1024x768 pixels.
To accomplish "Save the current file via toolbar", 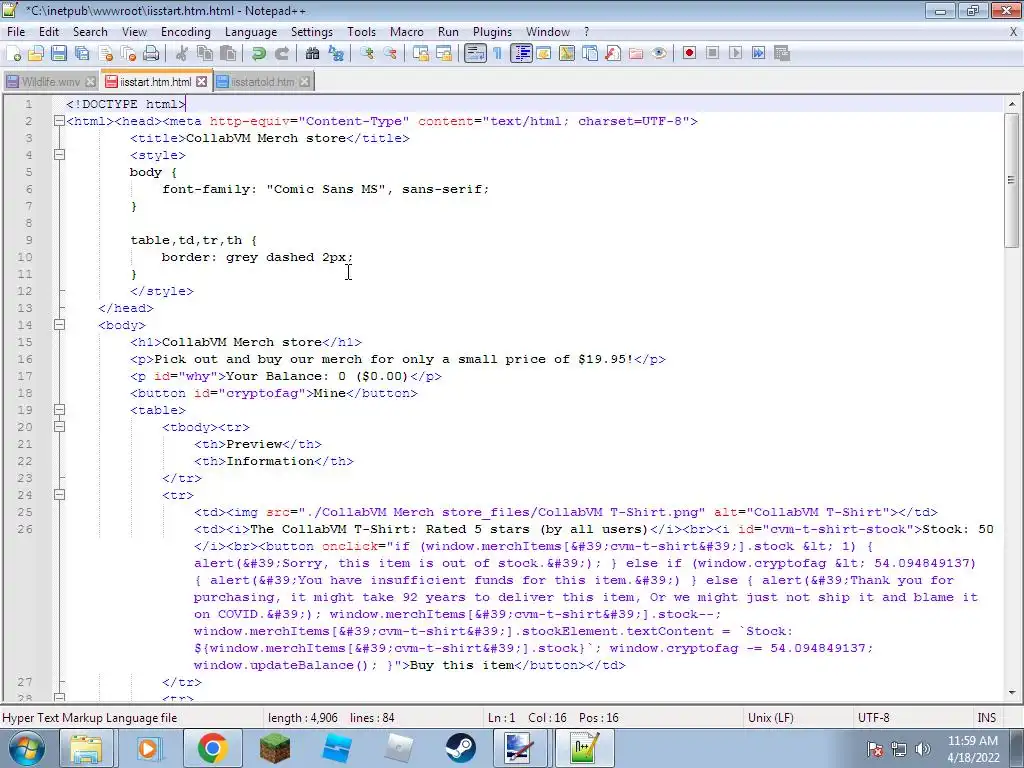I will point(59,54).
